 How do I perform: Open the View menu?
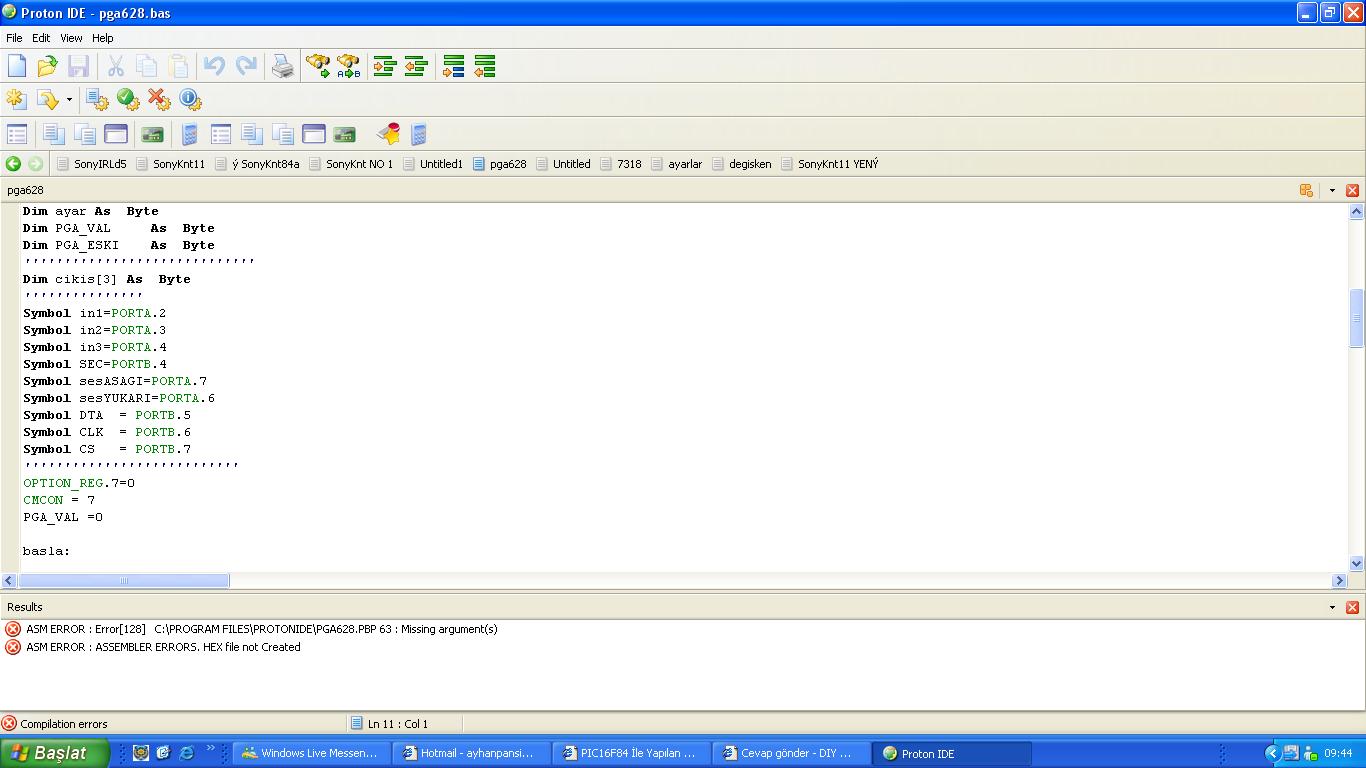[x=71, y=38]
